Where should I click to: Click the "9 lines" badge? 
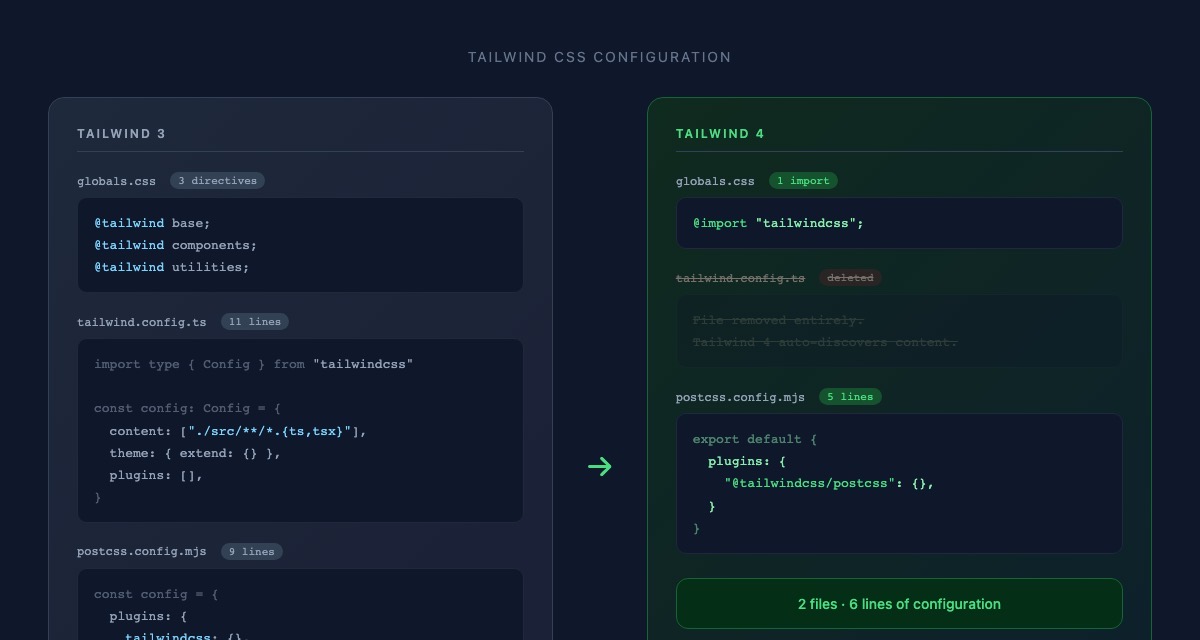pyautogui.click(x=251, y=552)
